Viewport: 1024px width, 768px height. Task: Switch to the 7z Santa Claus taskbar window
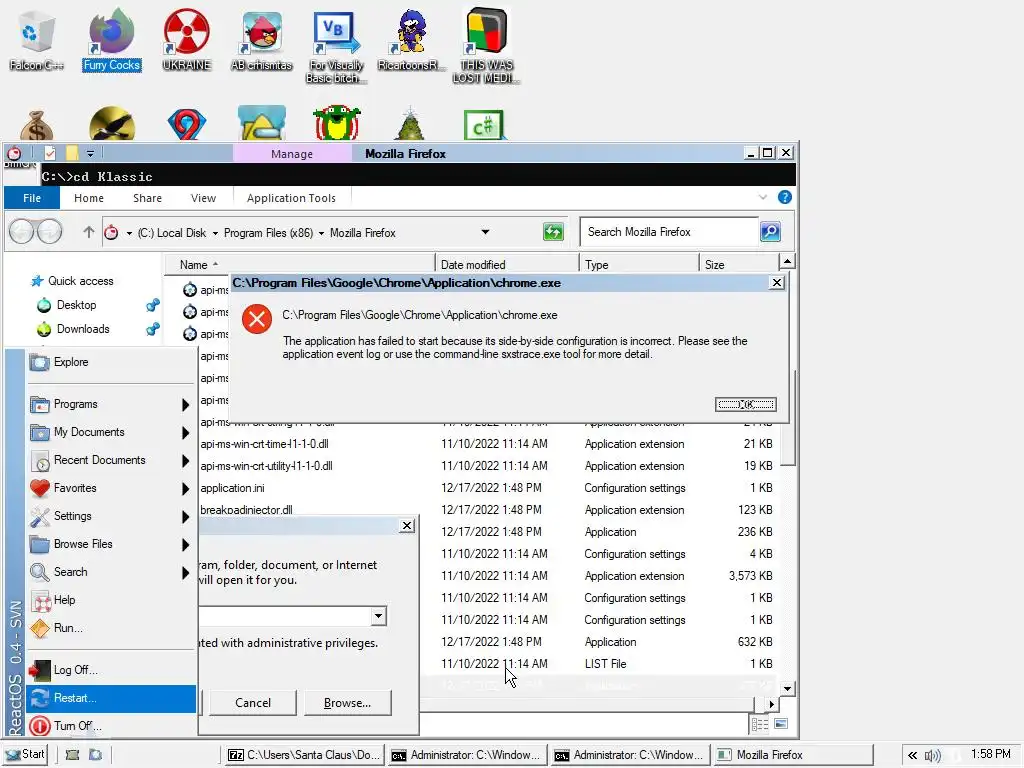304,755
